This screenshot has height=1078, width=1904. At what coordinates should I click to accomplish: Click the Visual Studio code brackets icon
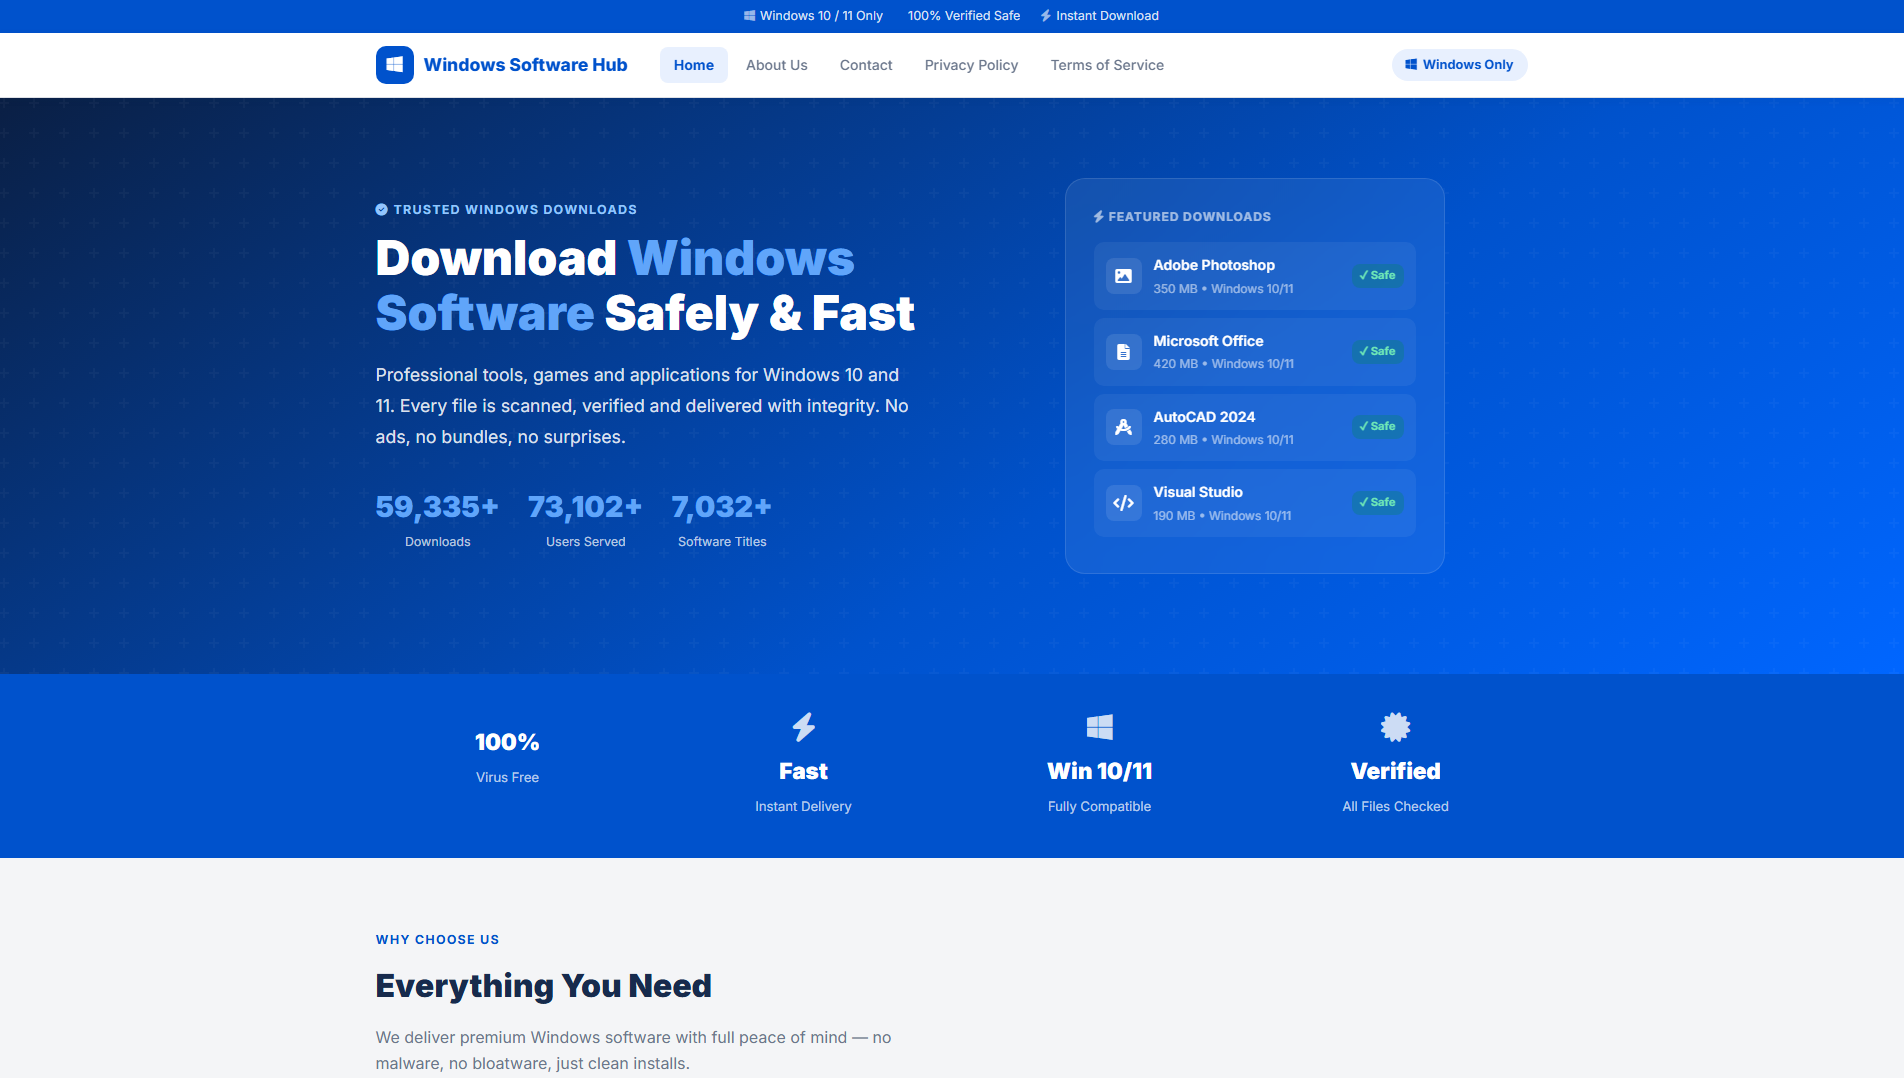[1124, 503]
